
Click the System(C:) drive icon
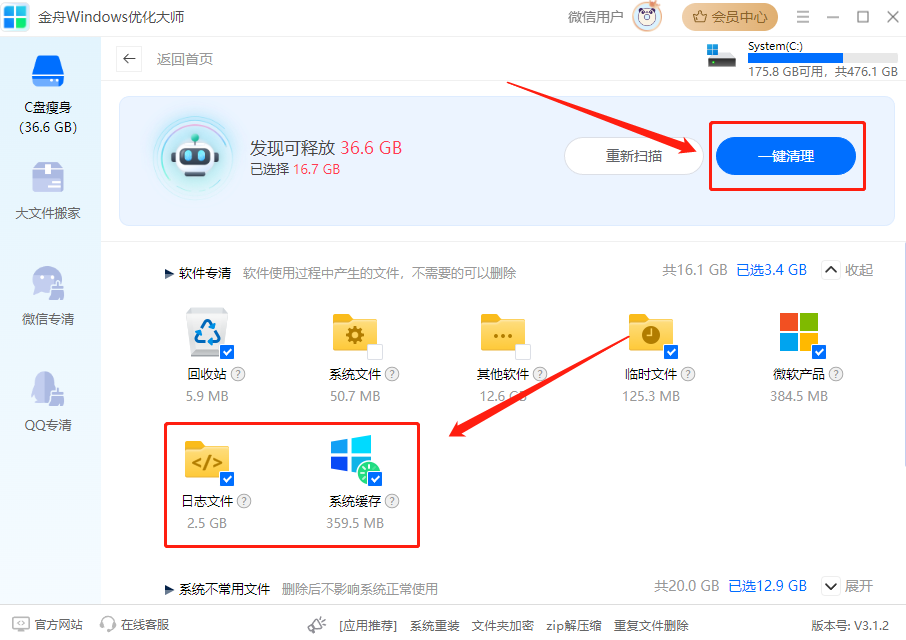(x=721, y=56)
